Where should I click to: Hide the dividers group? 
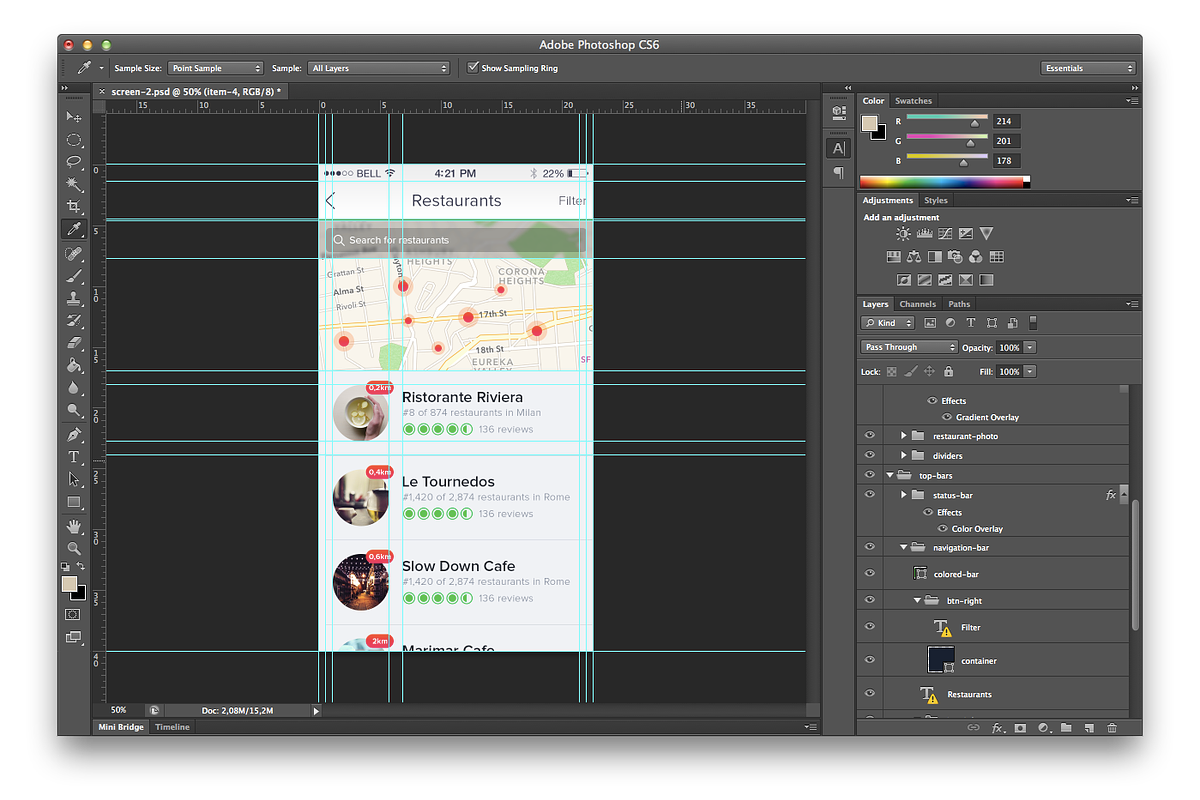(869, 455)
